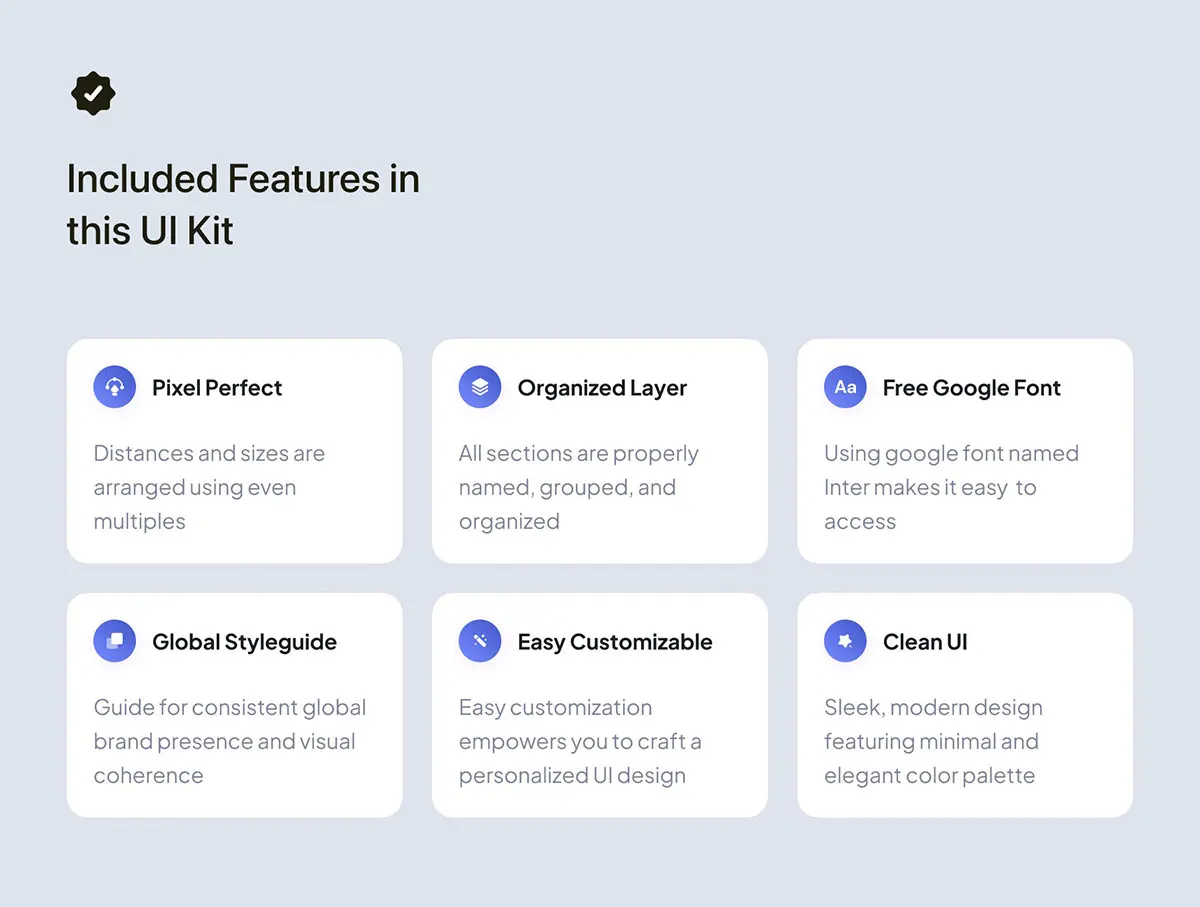
Task: Select the 'Organized Layer' card title
Action: pyautogui.click(x=602, y=388)
